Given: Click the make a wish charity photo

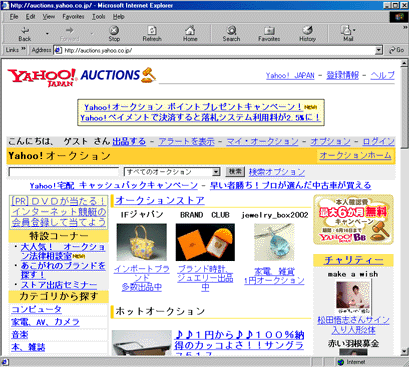Looking at the screenshot, I should click(353, 297).
